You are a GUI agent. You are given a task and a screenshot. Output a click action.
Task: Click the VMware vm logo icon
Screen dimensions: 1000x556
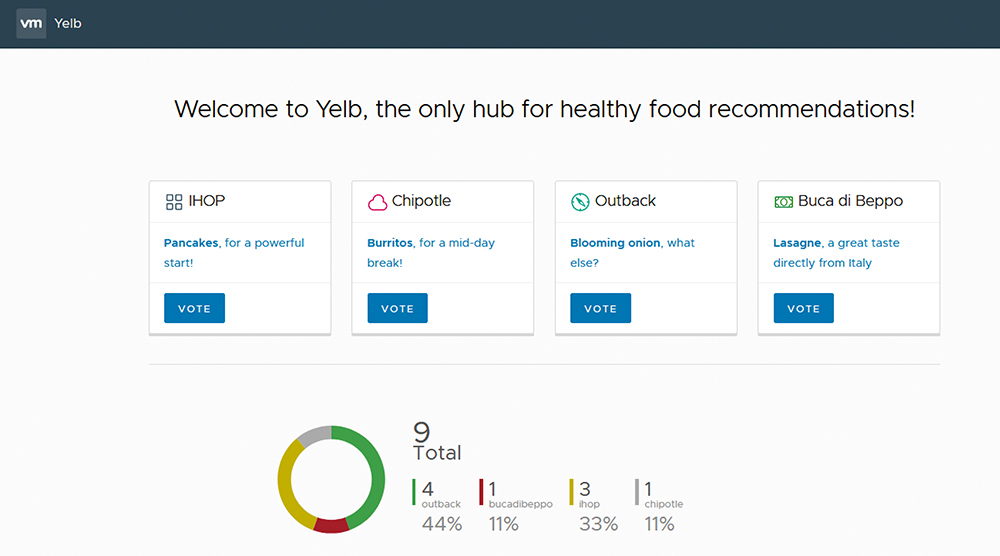pyautogui.click(x=31, y=24)
